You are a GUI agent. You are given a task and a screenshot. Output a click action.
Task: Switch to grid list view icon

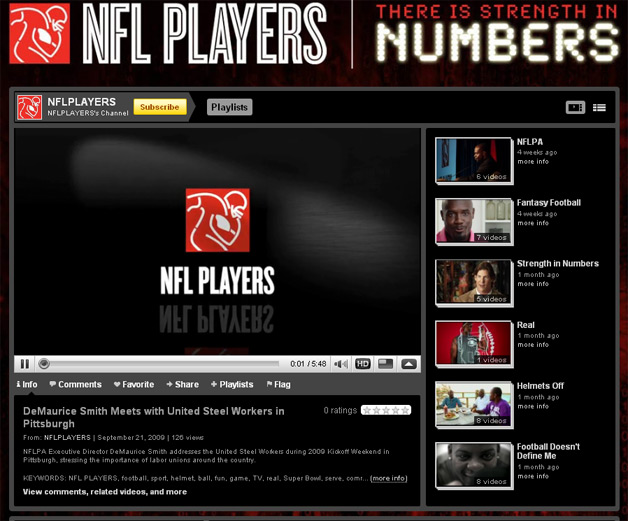599,107
